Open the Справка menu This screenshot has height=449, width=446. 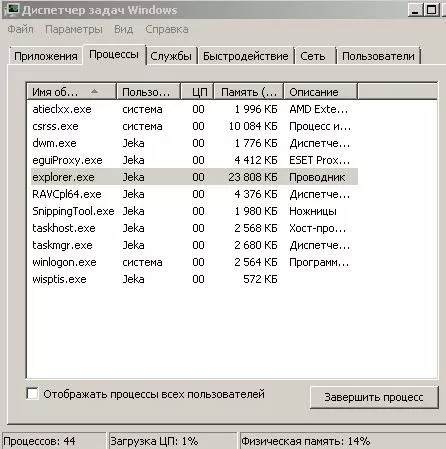pos(167,29)
